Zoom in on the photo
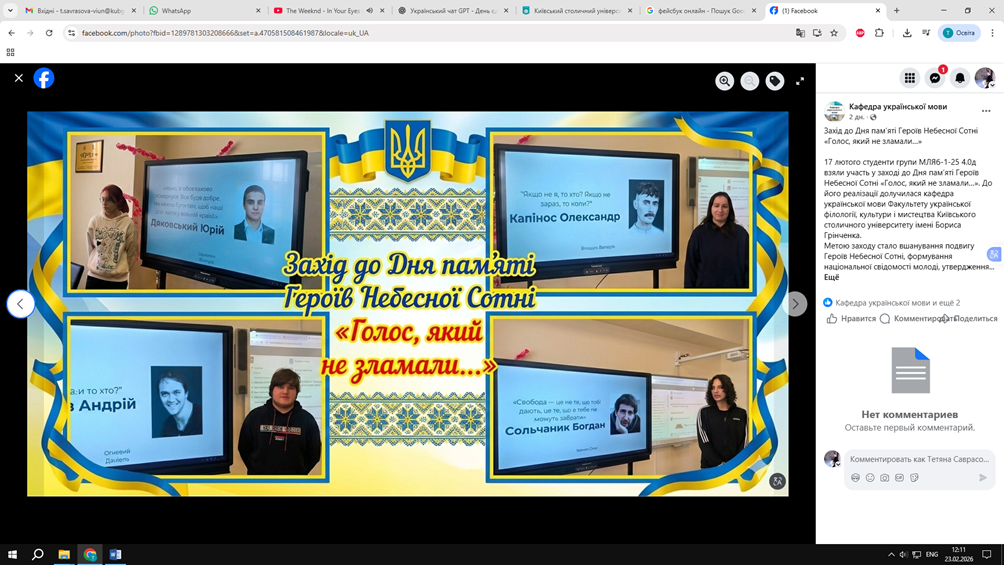This screenshot has height=565, width=1004. click(724, 81)
